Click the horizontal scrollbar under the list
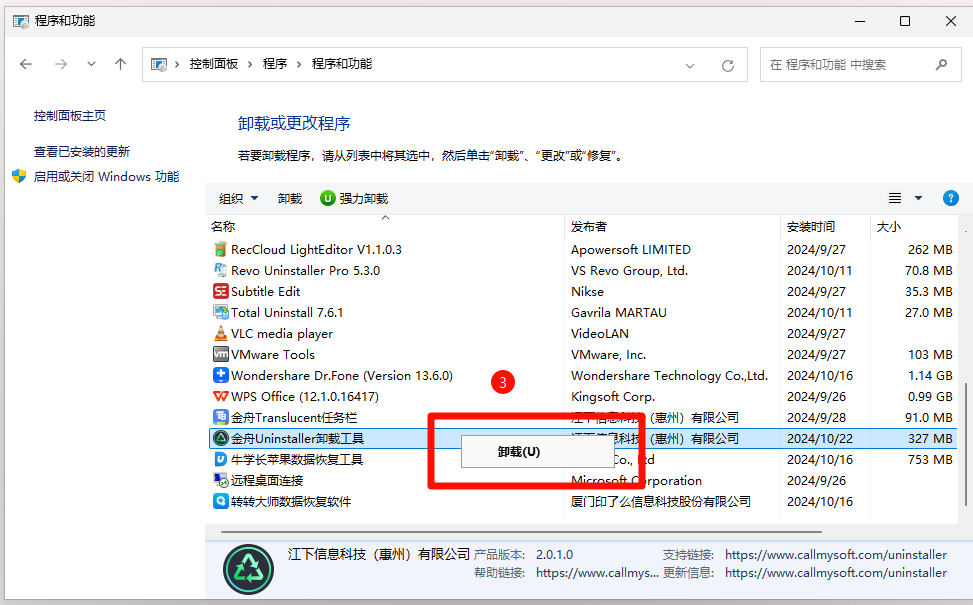This screenshot has width=973, height=605. coord(521,532)
